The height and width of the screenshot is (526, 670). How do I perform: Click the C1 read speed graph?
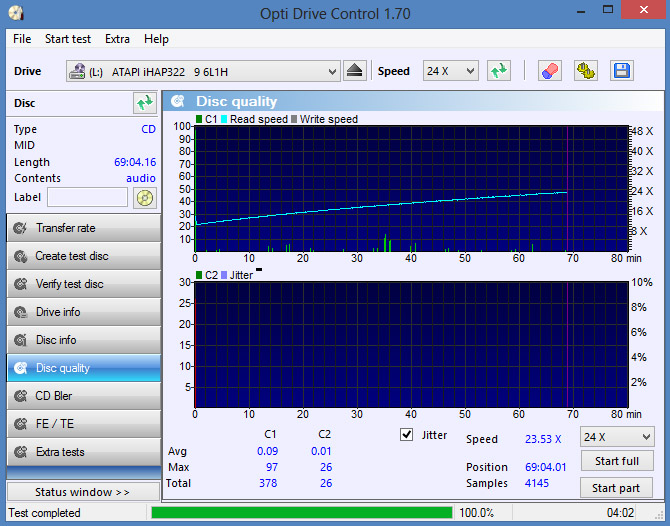click(411, 188)
